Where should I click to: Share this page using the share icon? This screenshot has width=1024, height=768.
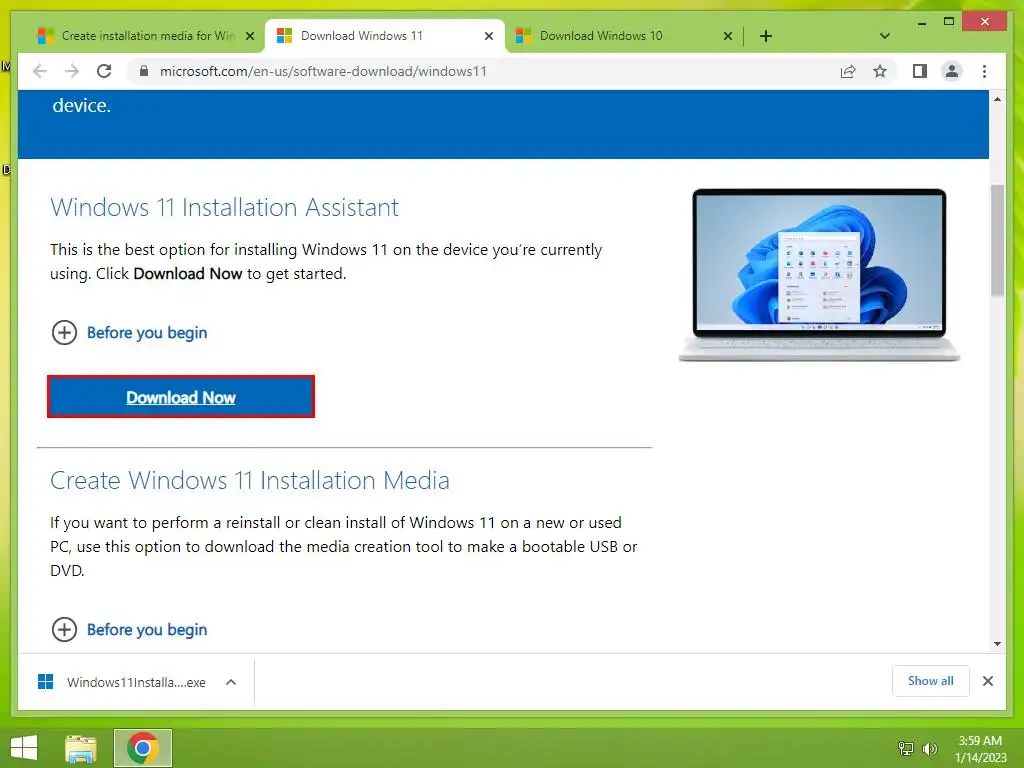click(x=848, y=71)
